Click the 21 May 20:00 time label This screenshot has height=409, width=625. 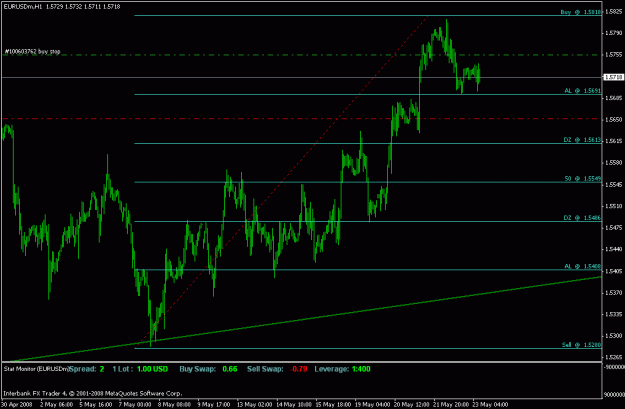[452, 404]
